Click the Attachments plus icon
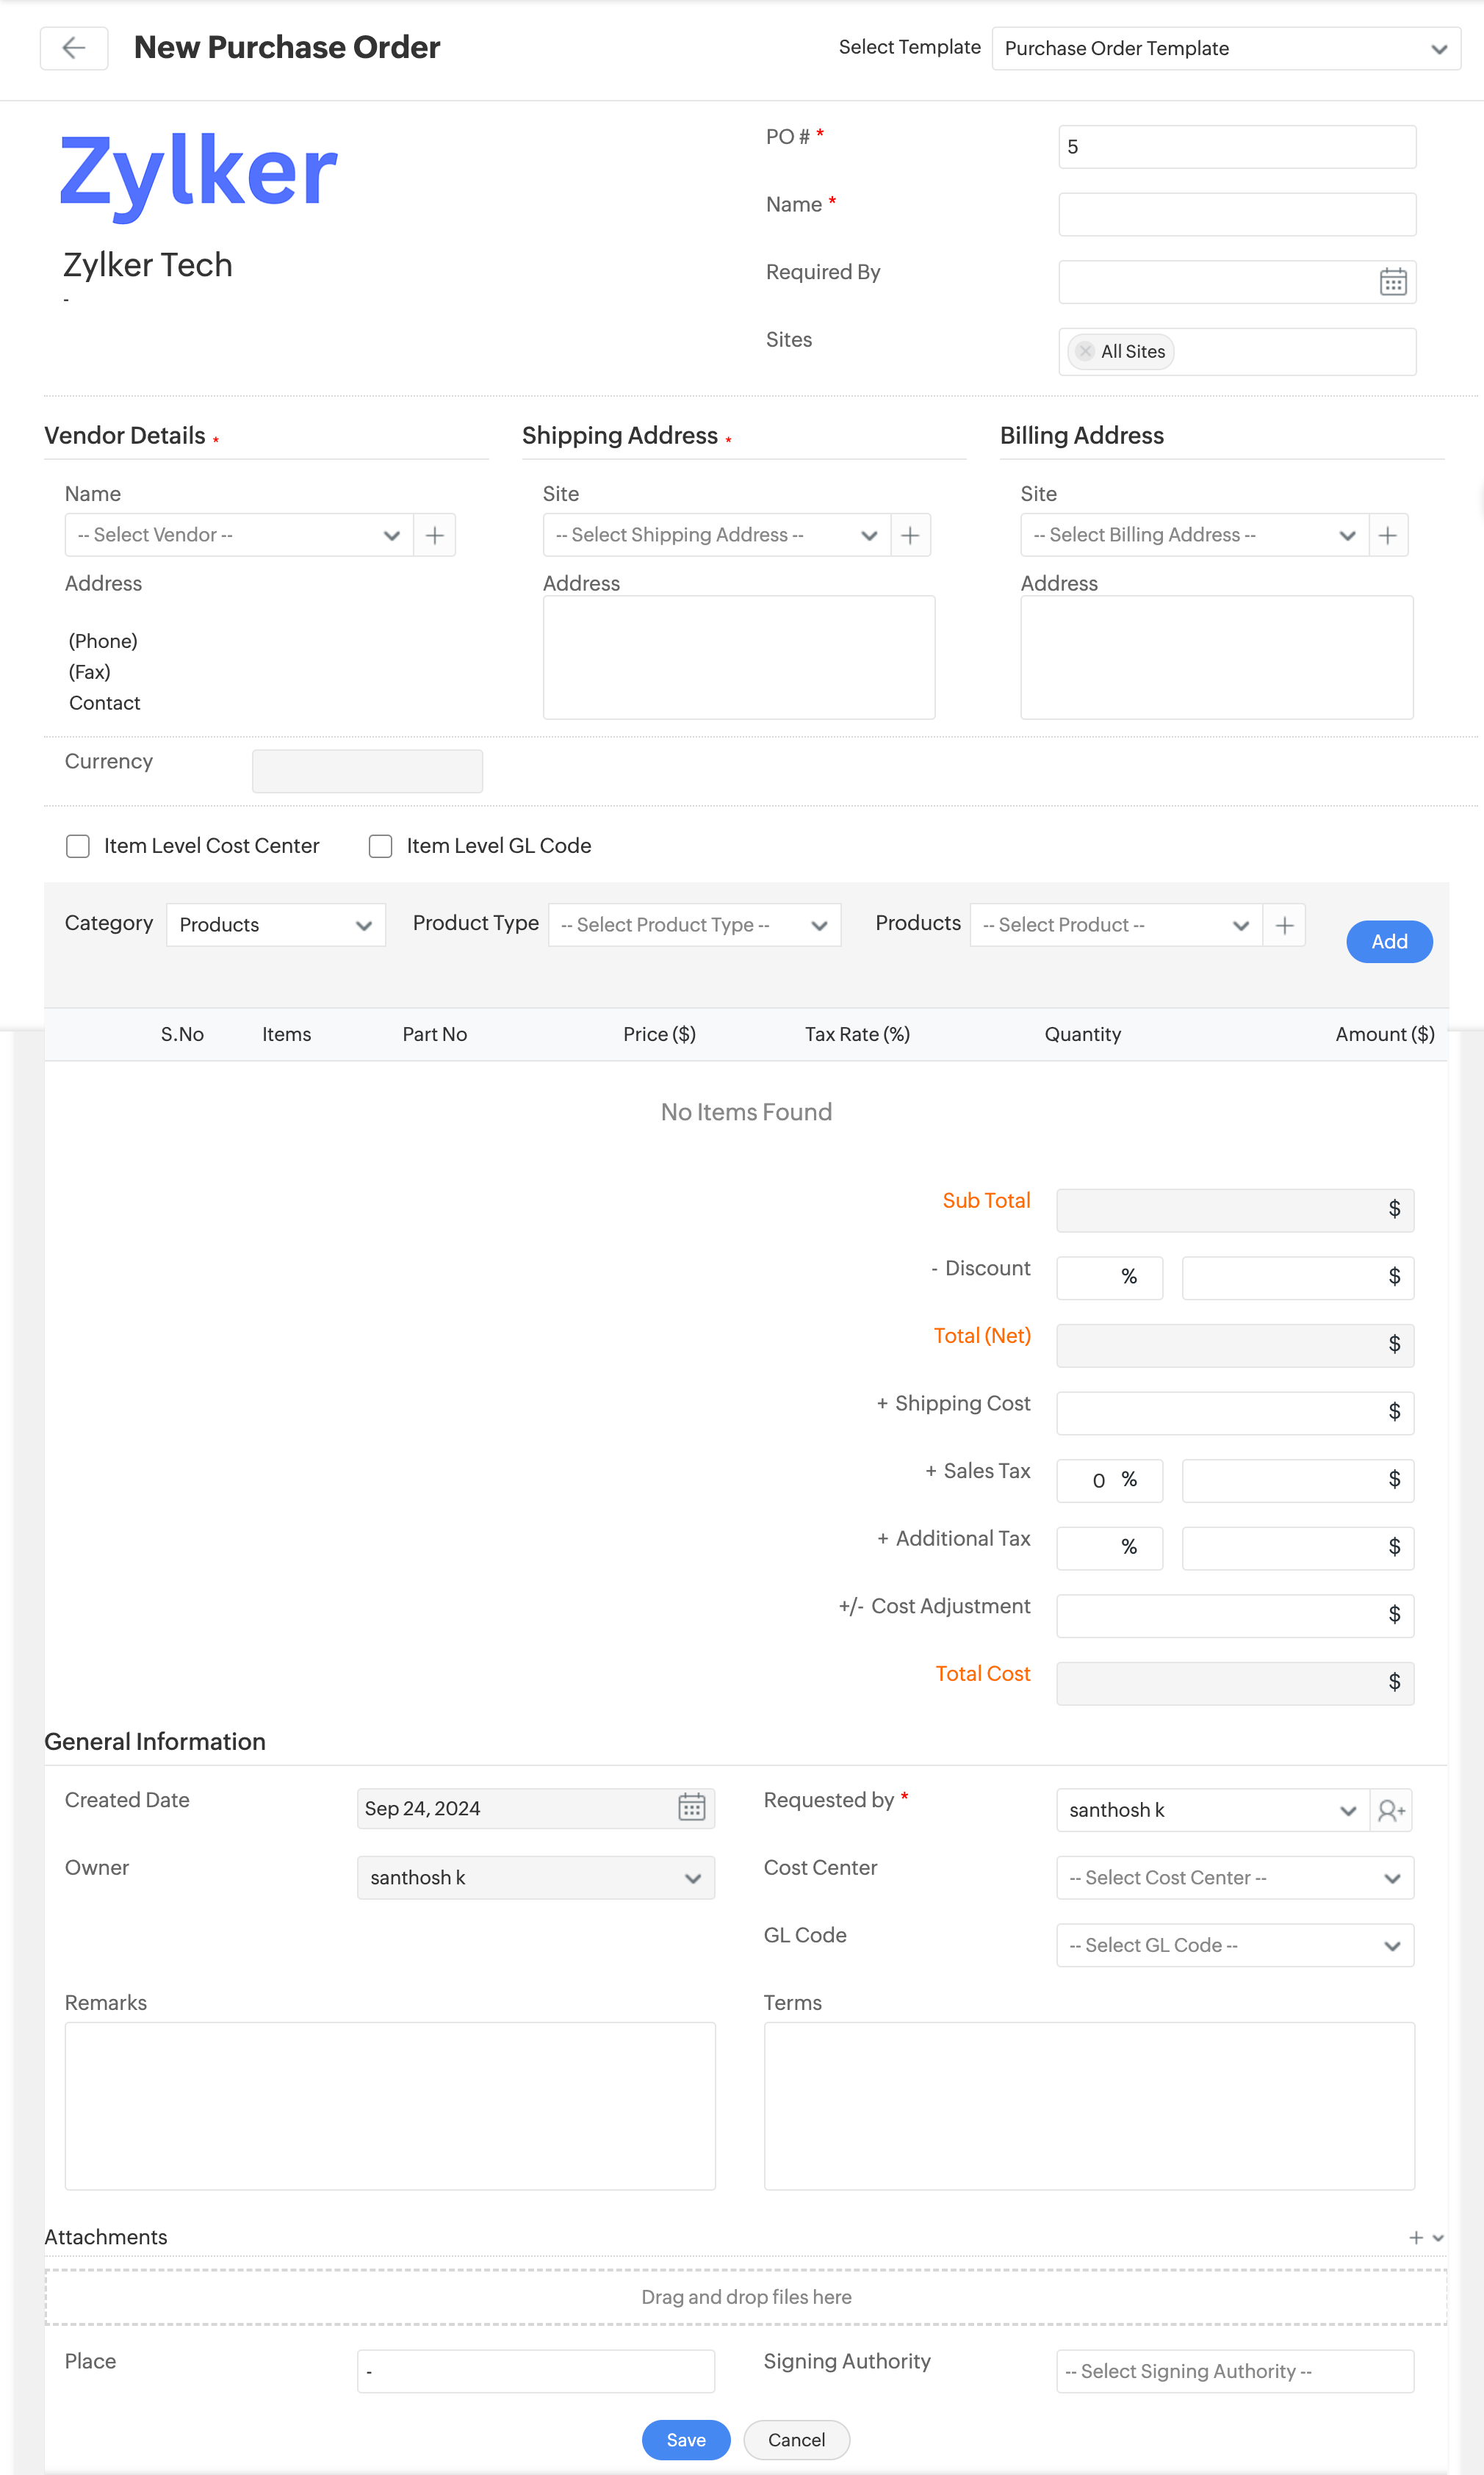 1415,2237
